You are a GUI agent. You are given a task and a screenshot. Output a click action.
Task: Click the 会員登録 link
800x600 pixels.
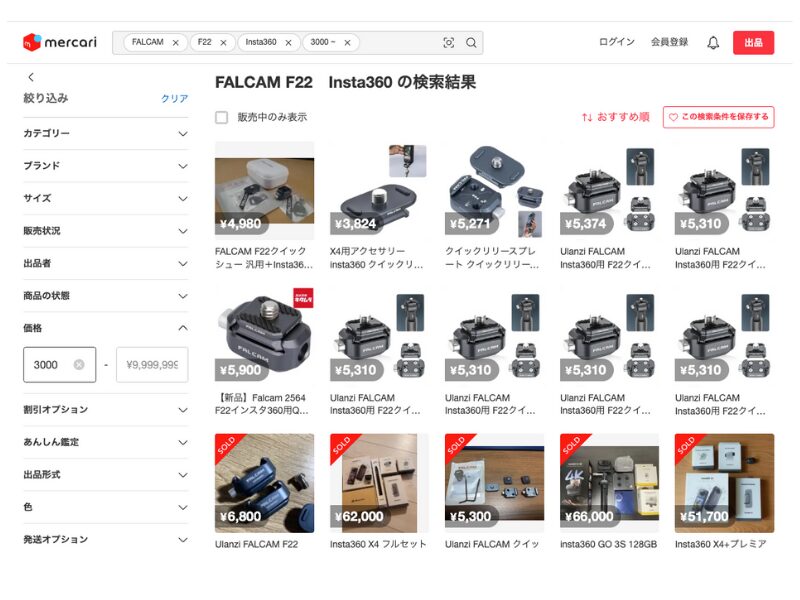(669, 42)
